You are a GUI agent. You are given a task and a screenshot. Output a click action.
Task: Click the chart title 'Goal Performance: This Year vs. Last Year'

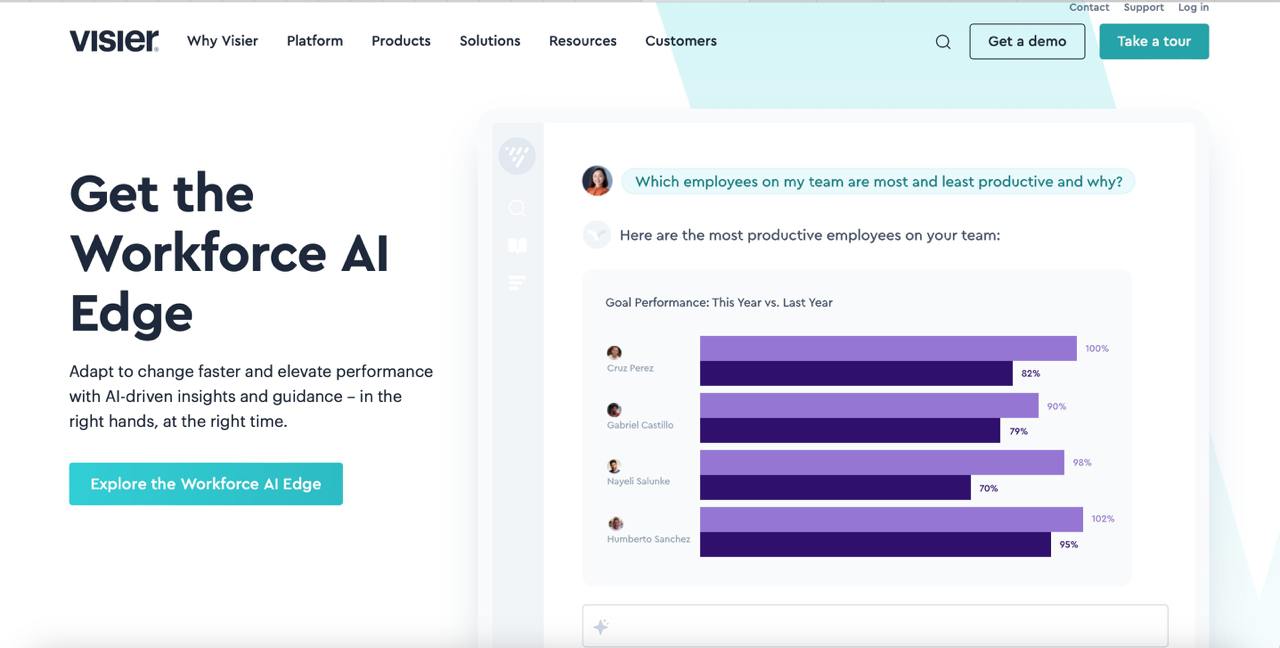pyautogui.click(x=719, y=302)
